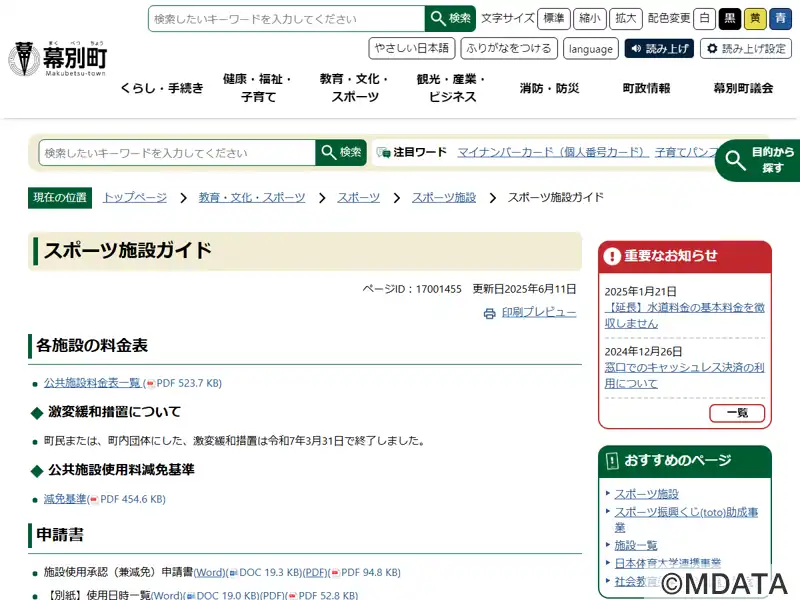Click the print preview printer icon
Screen dimensions: 800x600
(489, 313)
